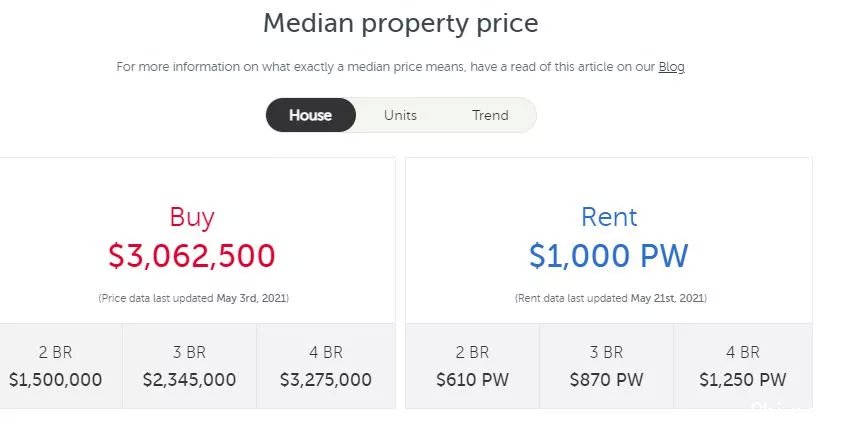Open the Blog link
This screenshot has width=861, height=424.
coord(671,67)
